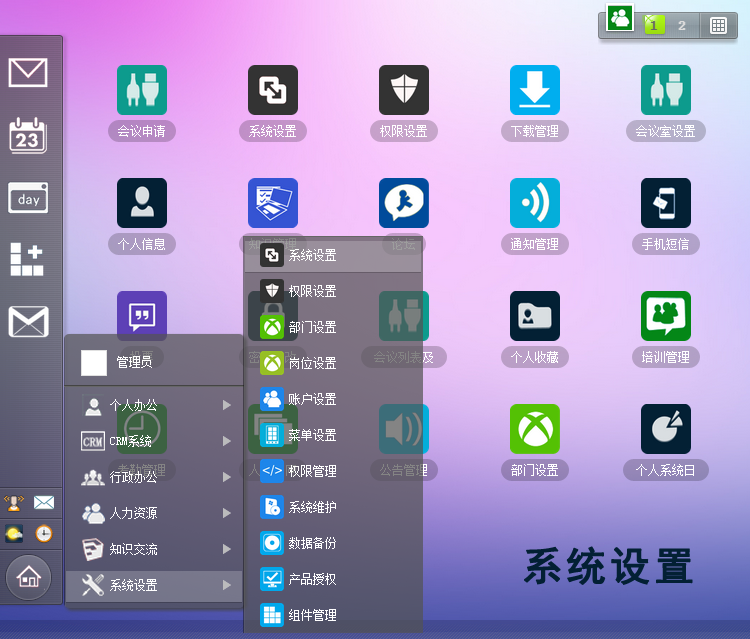The image size is (750, 639).
Task: Open the 通知管理 desktop icon
Action: point(534,204)
